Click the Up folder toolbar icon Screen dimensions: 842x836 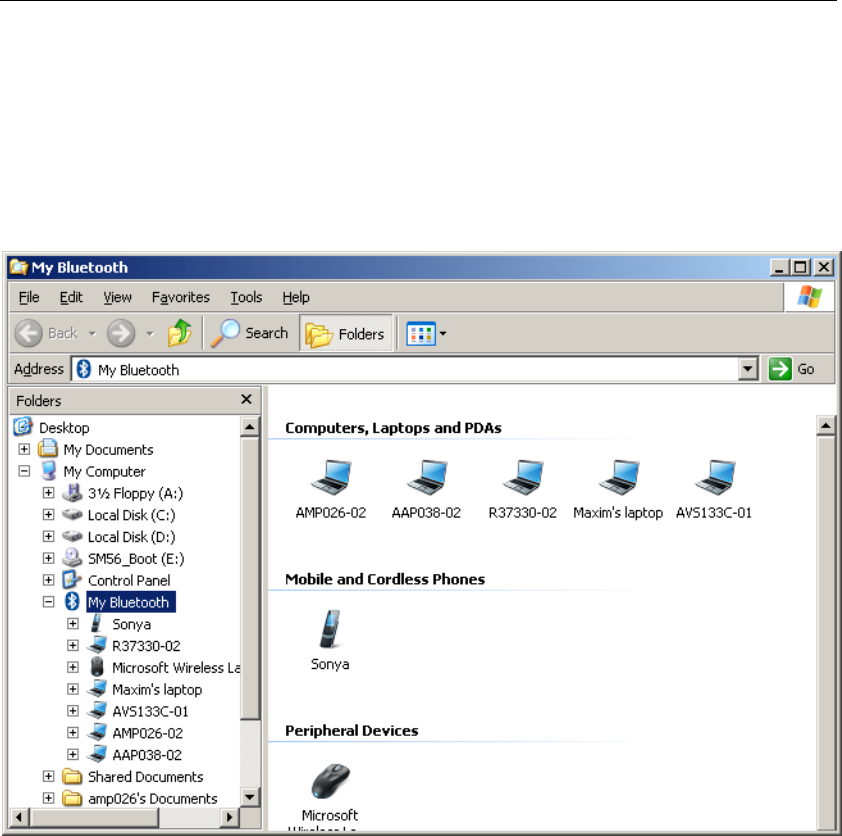tap(179, 333)
